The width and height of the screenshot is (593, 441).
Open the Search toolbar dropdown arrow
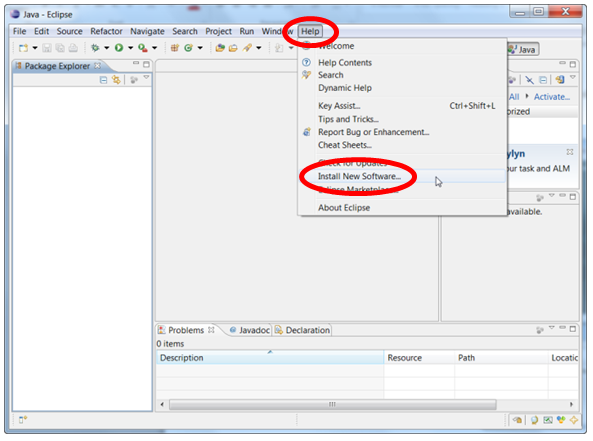(259, 48)
